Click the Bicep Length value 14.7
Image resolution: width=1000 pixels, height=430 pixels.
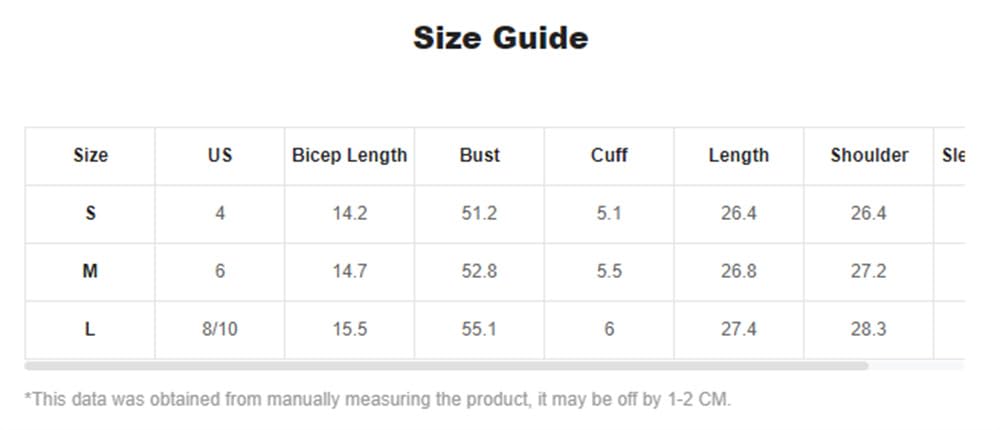click(x=349, y=271)
